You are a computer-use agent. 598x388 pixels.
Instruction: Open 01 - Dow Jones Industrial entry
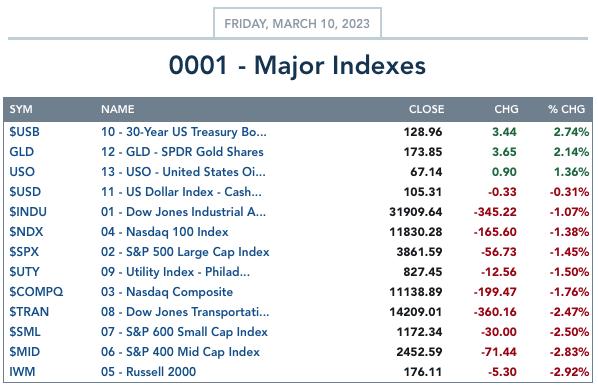[x=183, y=212]
